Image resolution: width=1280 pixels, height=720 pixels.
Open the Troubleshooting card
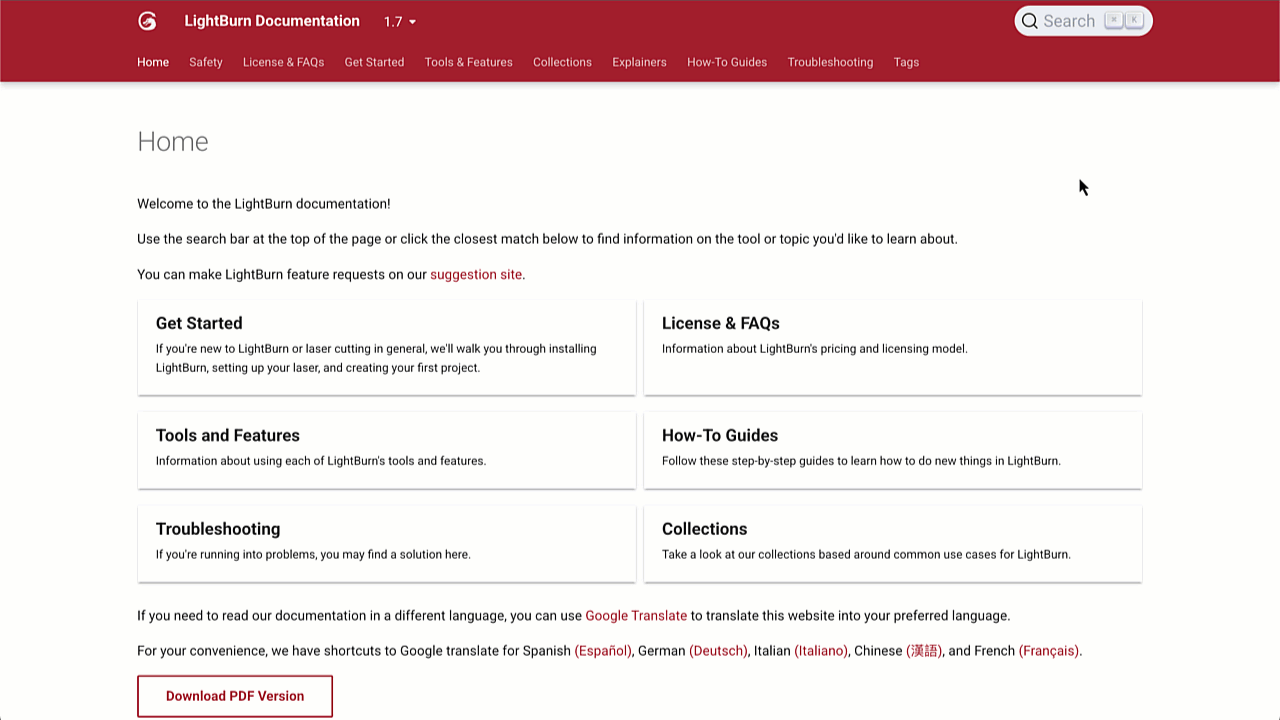point(386,541)
